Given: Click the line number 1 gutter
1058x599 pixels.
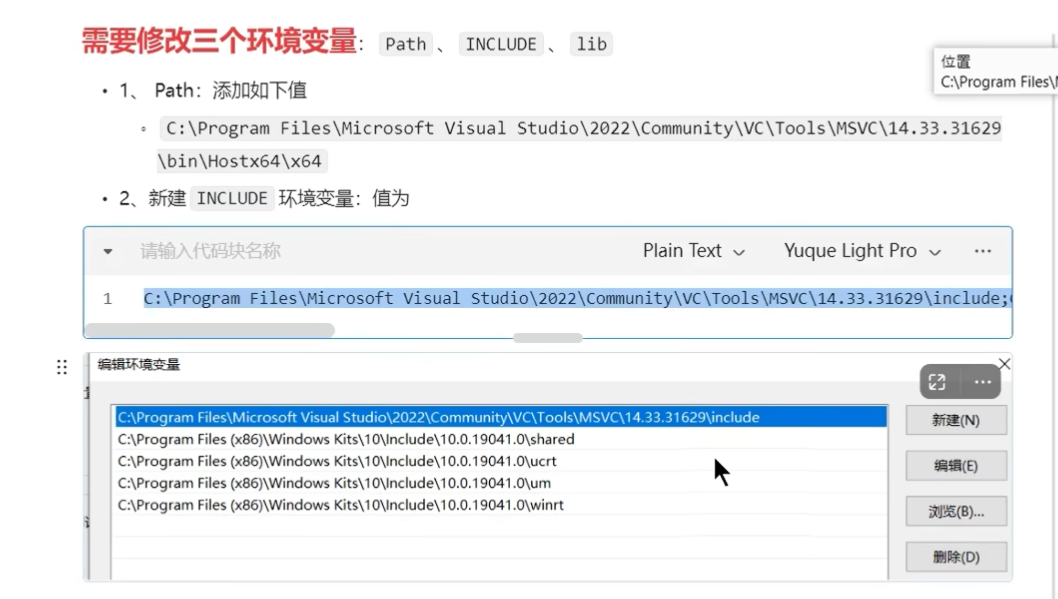Looking at the screenshot, I should 107,298.
